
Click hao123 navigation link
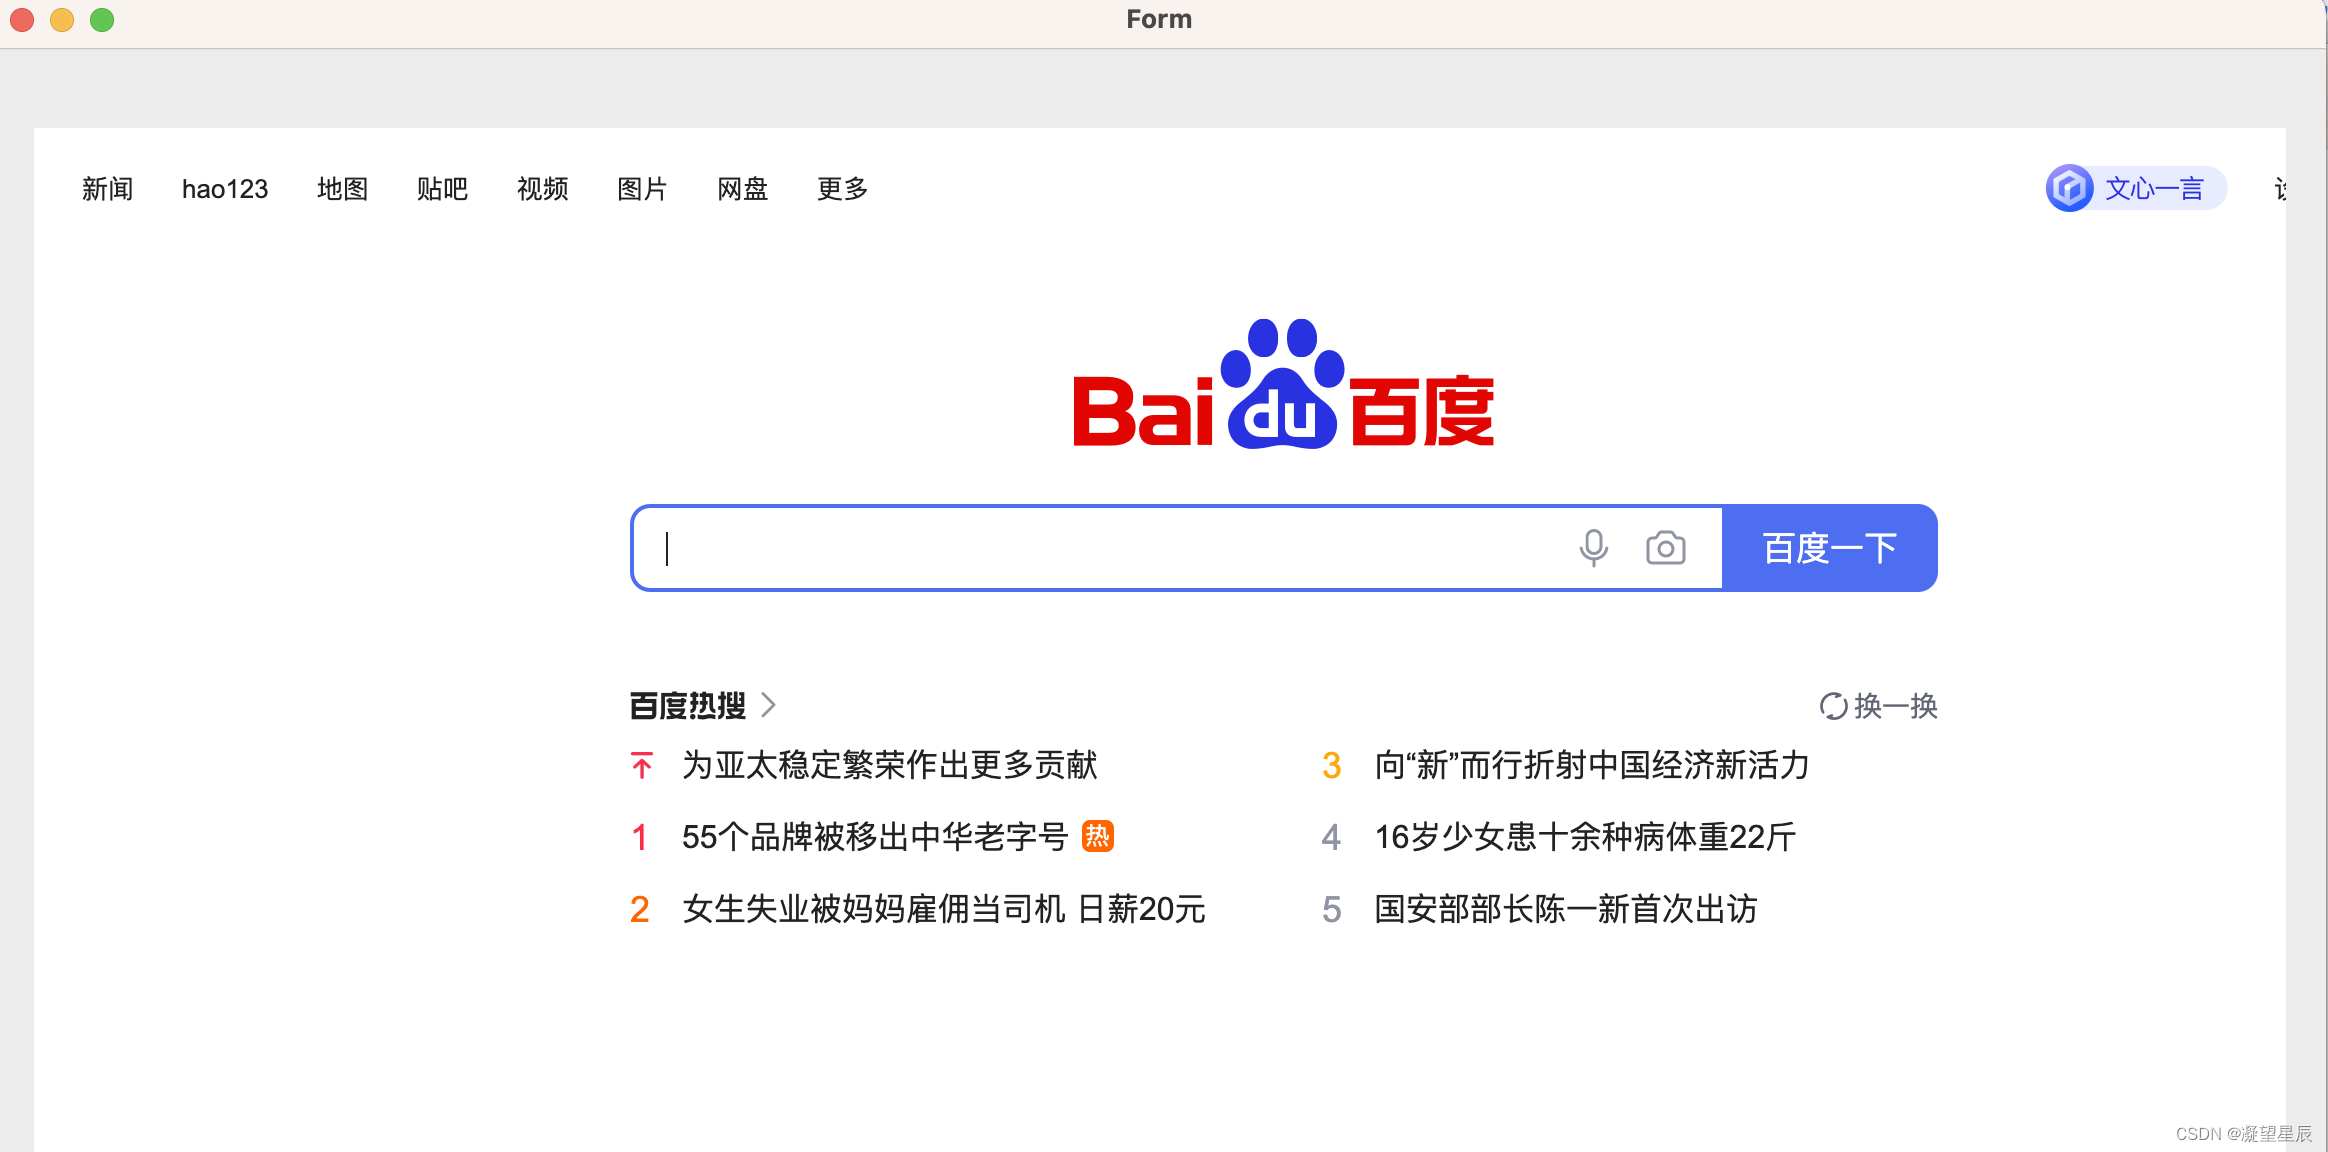[x=223, y=189]
